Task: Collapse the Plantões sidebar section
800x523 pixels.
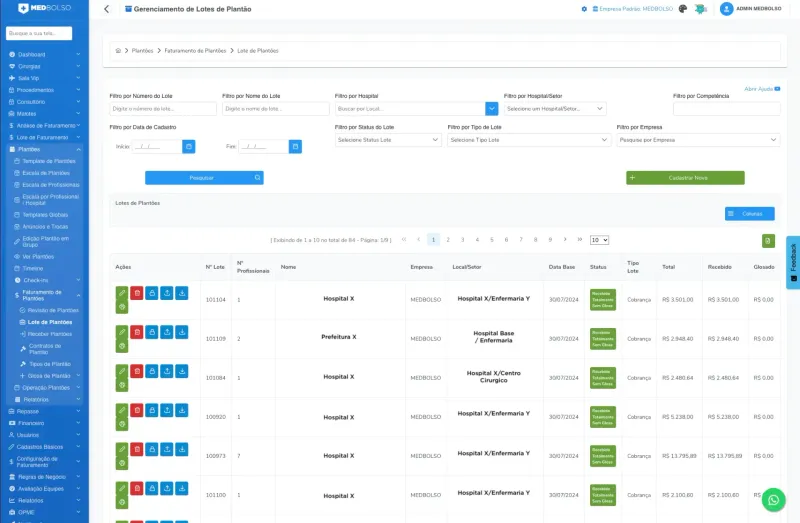Action: (45, 150)
